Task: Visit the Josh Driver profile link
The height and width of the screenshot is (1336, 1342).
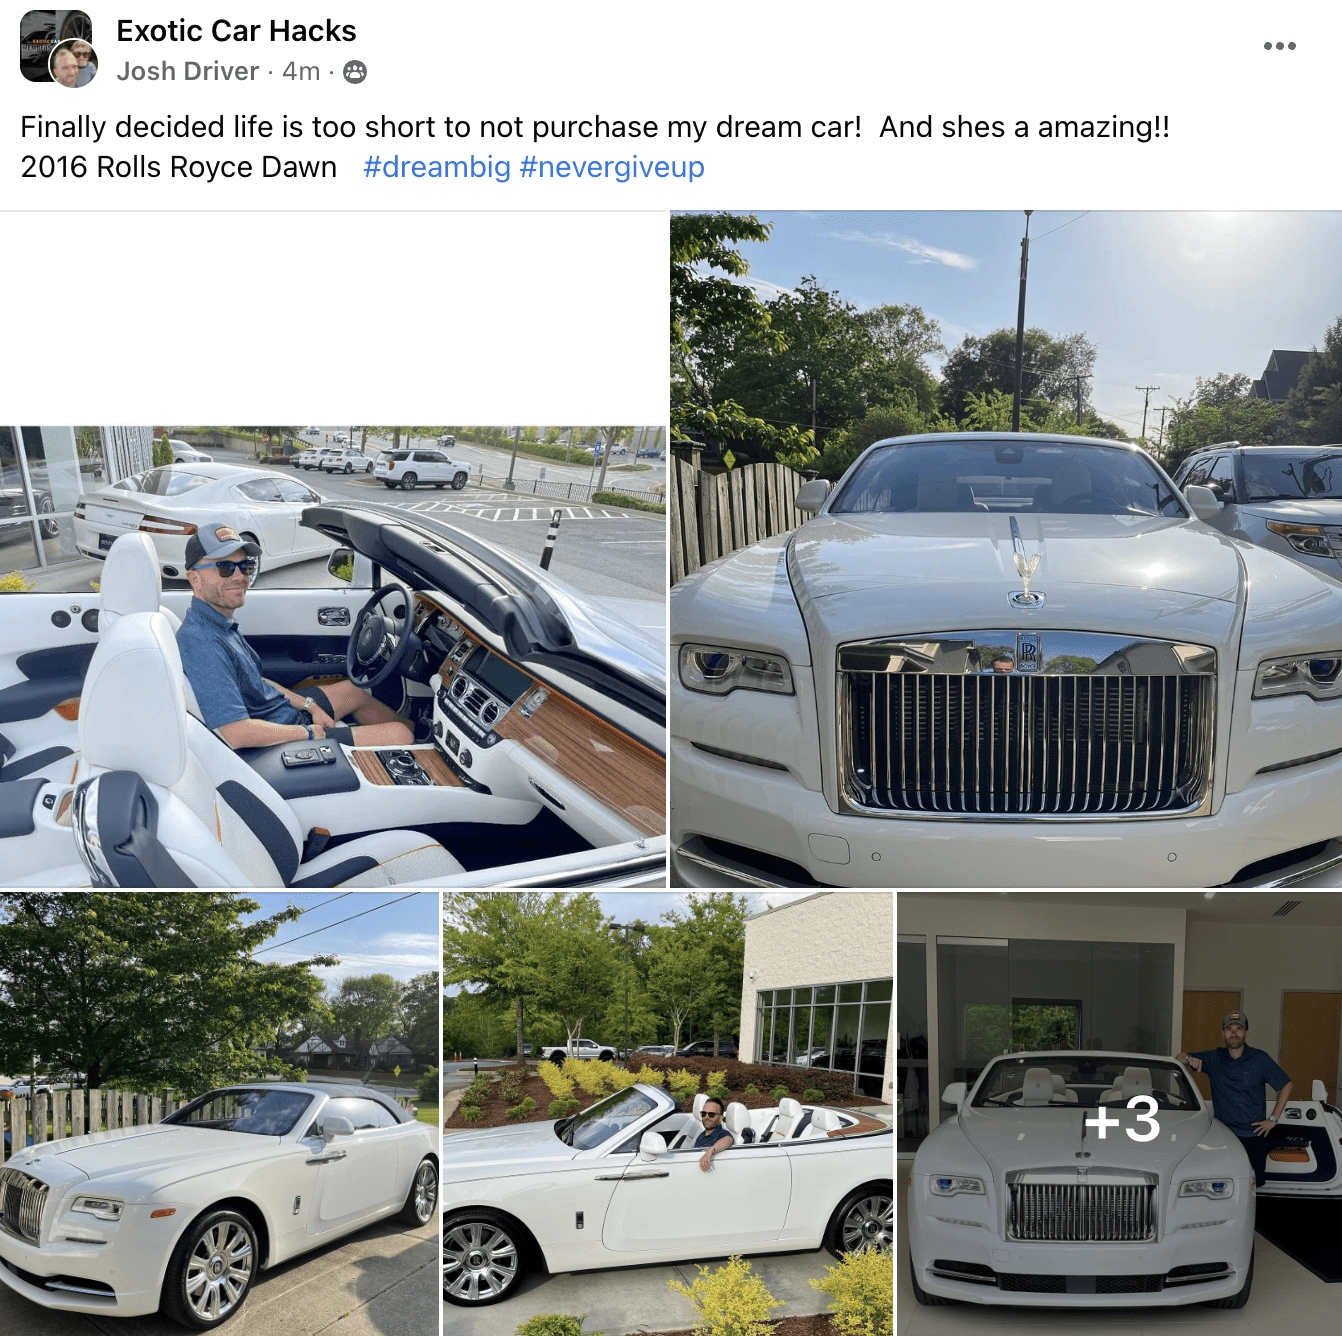Action: (x=187, y=72)
